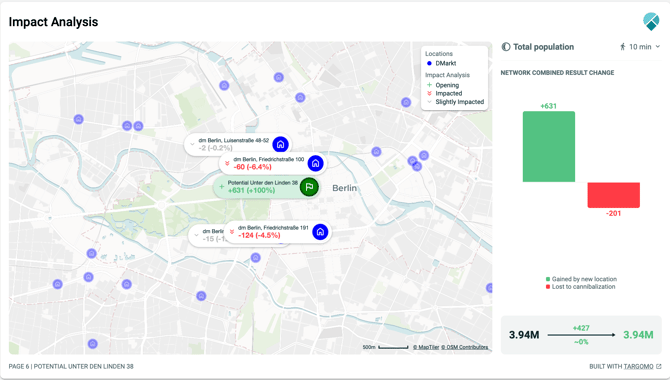This screenshot has width=670, height=380.
Task: Click the blue store icon for Friedrichstraße 100
Action: coord(315,163)
